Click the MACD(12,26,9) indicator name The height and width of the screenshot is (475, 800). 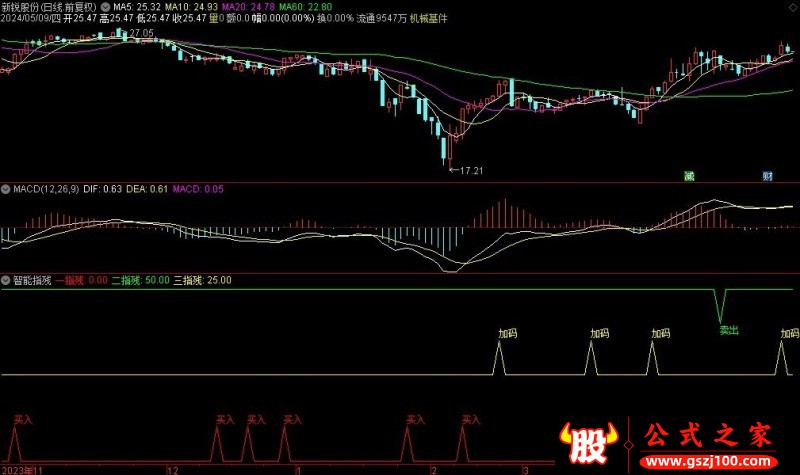(x=46, y=187)
